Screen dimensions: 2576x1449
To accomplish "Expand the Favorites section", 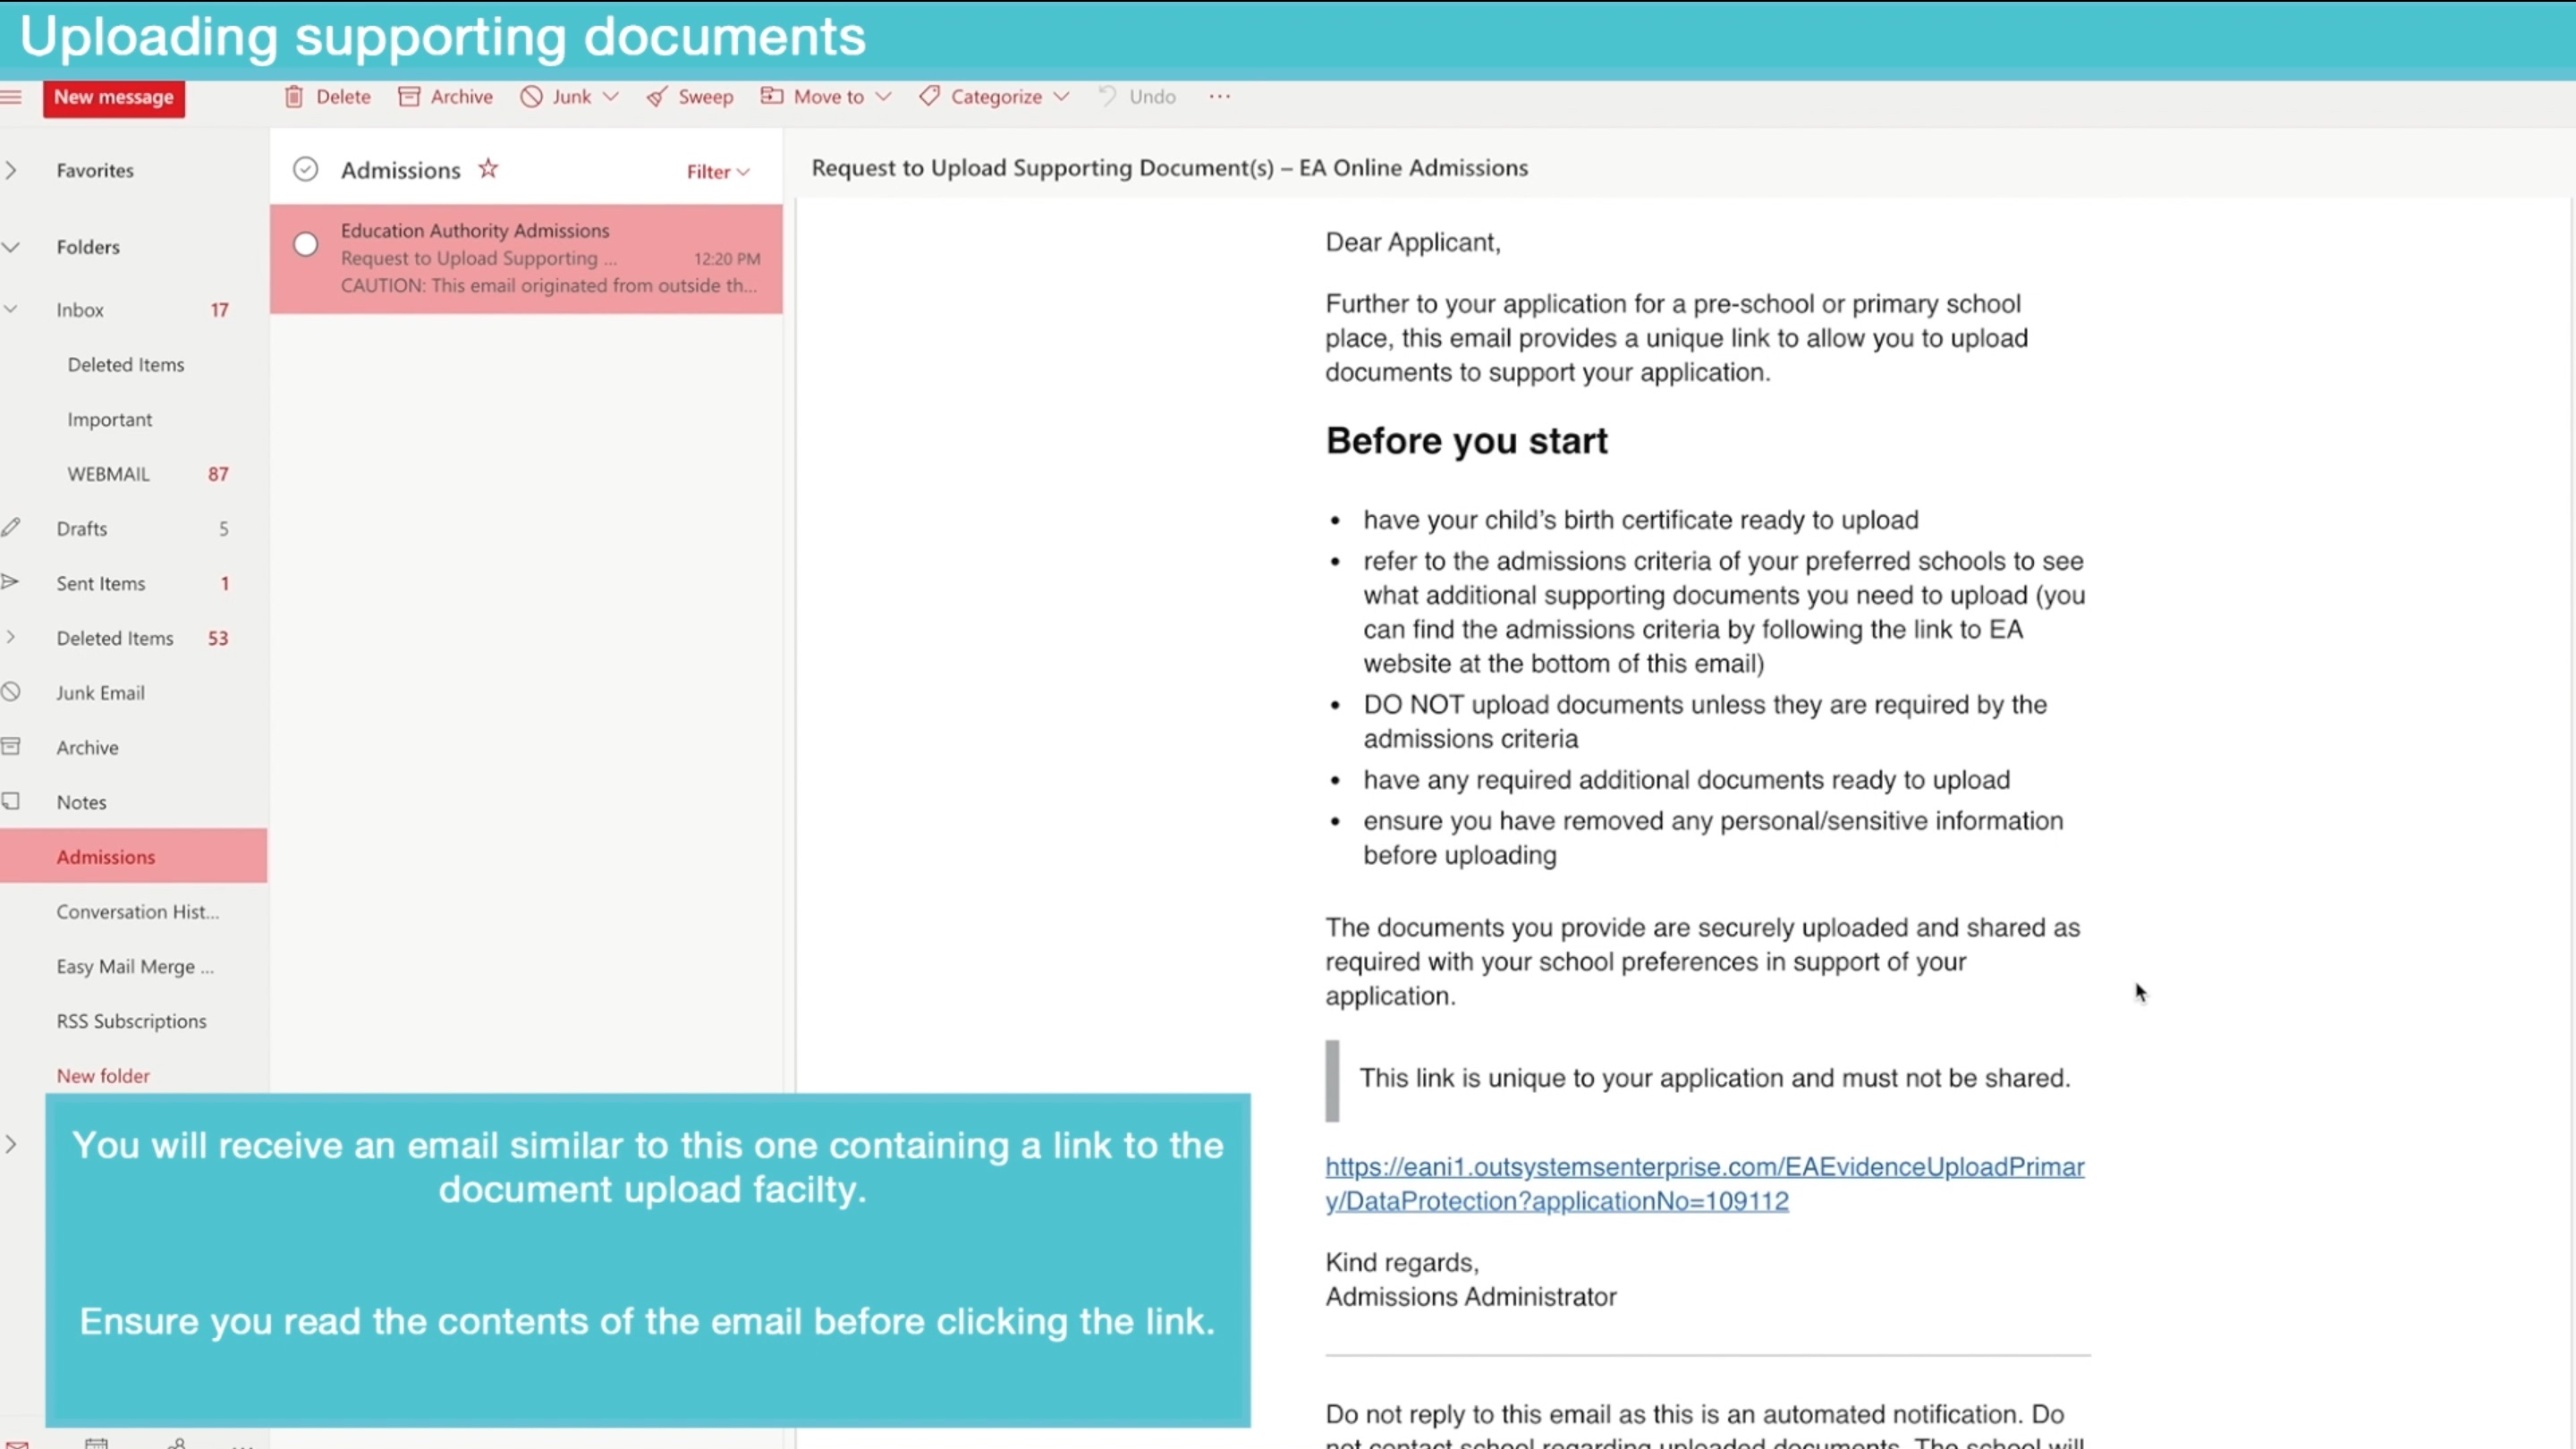I will (x=11, y=170).
